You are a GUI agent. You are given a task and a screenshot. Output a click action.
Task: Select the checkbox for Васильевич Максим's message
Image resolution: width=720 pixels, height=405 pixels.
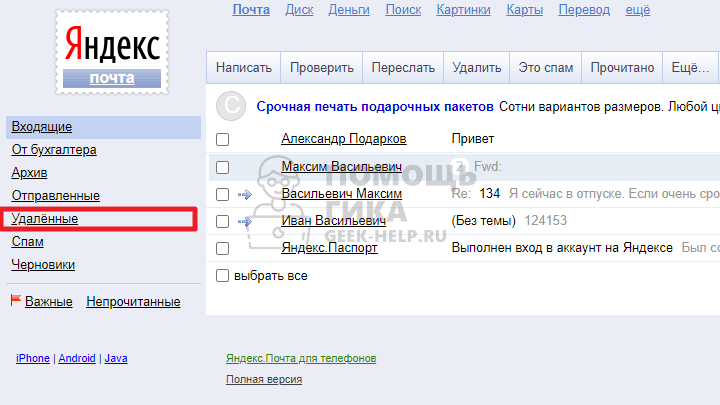[x=222, y=194]
